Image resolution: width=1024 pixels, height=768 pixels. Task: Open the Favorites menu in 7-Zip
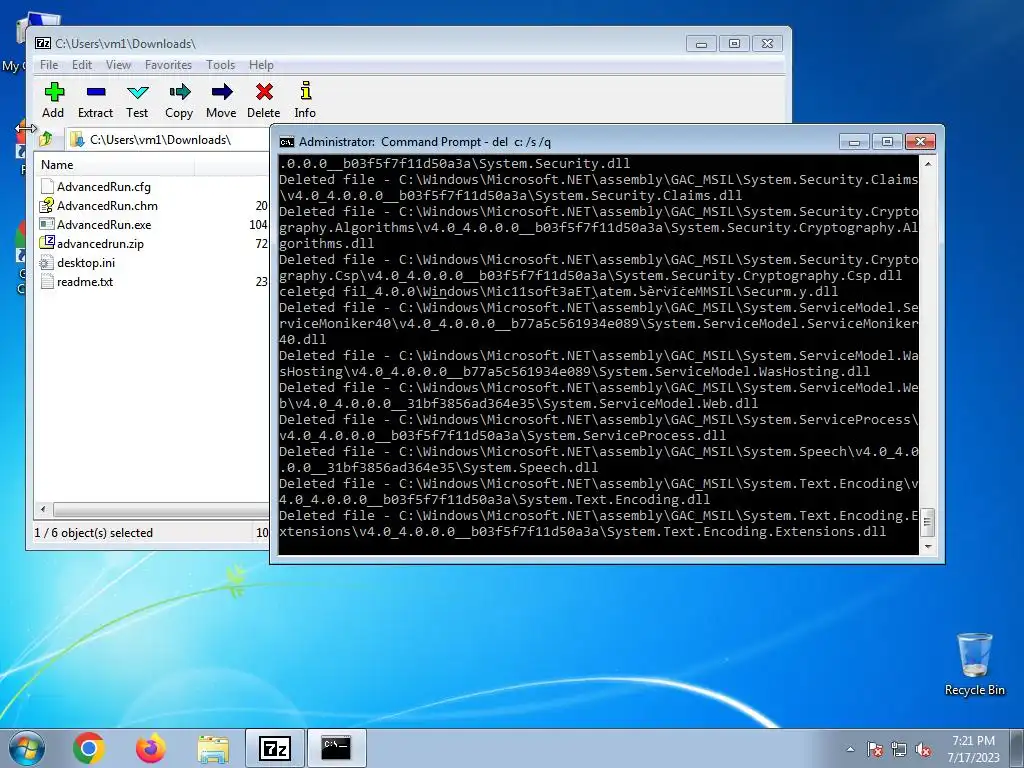click(x=168, y=65)
